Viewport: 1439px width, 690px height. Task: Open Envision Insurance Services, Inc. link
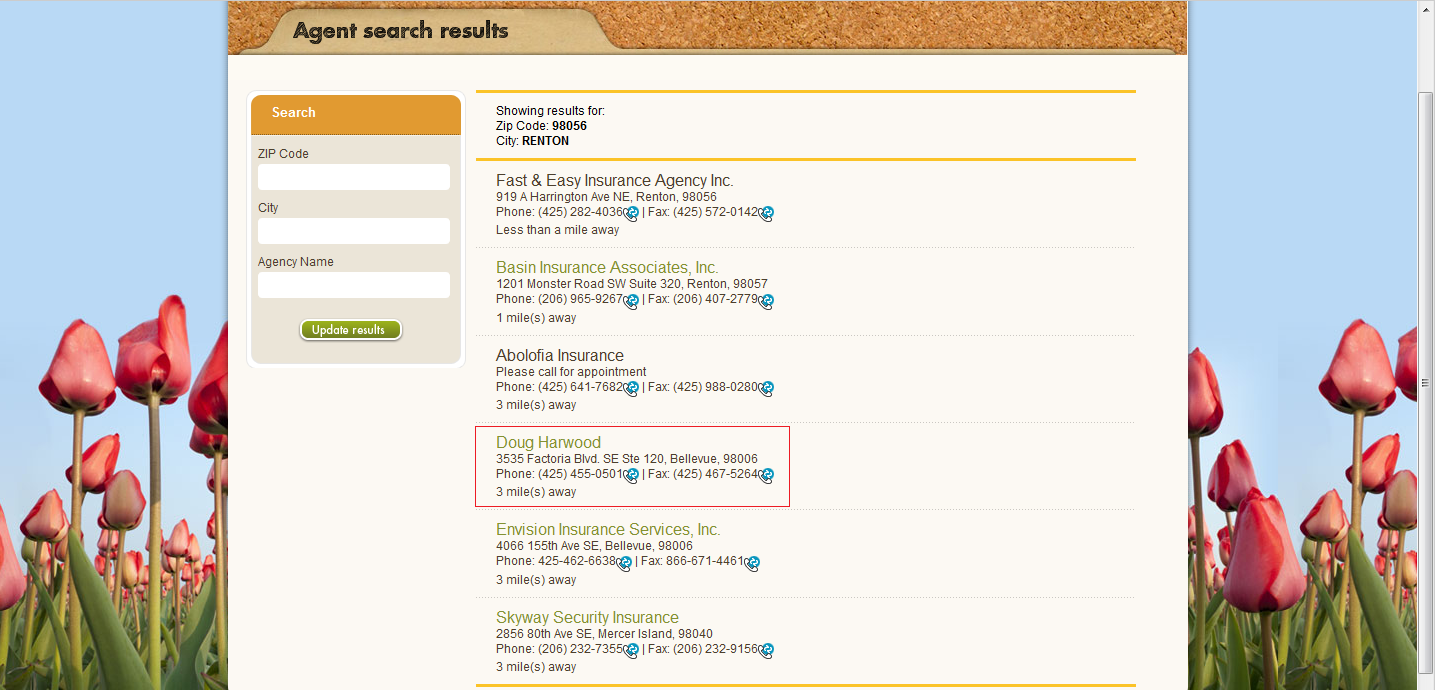pos(608,530)
